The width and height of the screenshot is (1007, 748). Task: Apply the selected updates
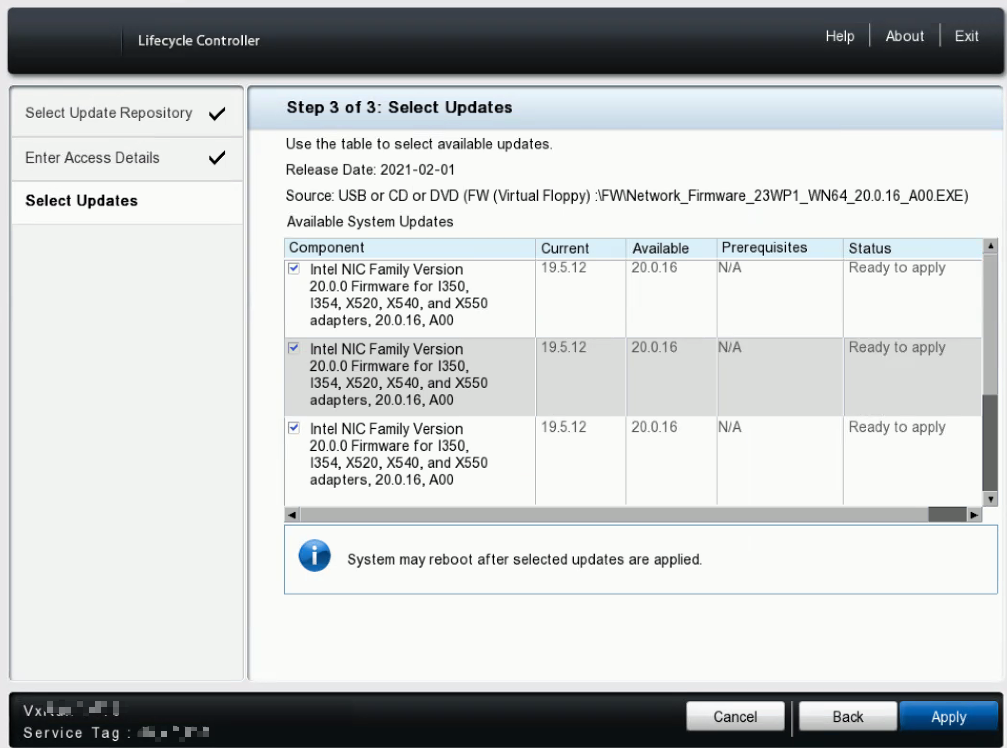(x=948, y=716)
